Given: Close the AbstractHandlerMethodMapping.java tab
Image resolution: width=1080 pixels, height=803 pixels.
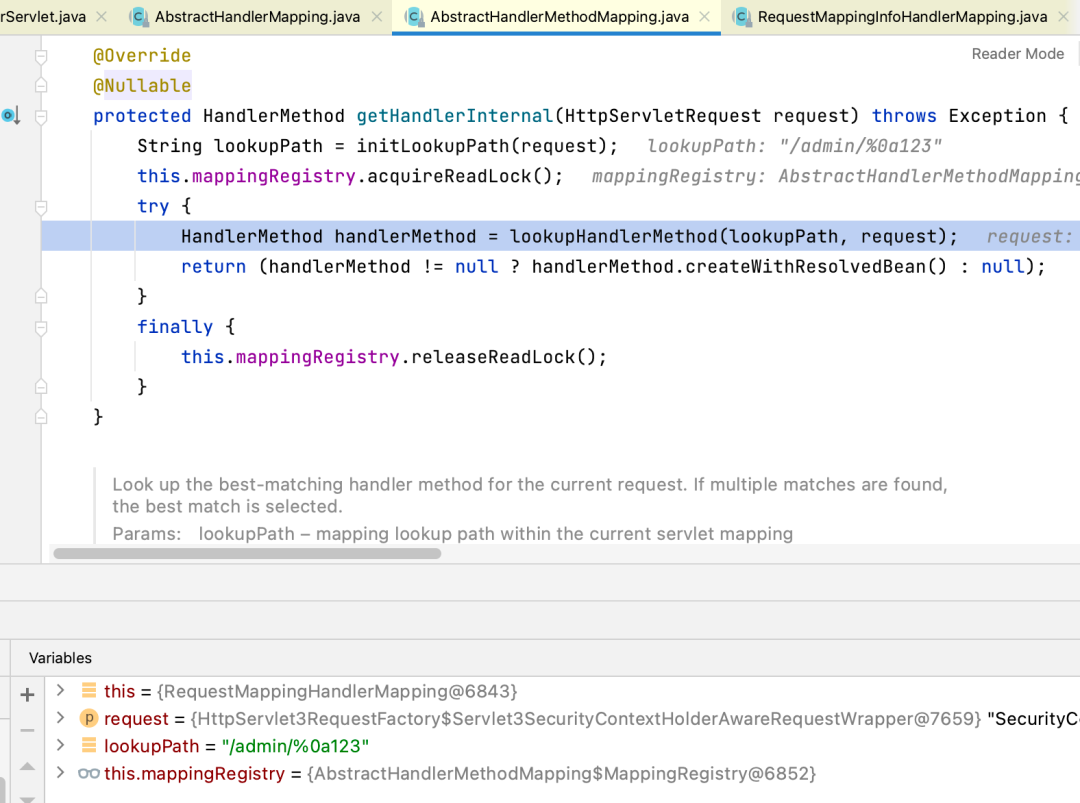Looking at the screenshot, I should point(704,17).
